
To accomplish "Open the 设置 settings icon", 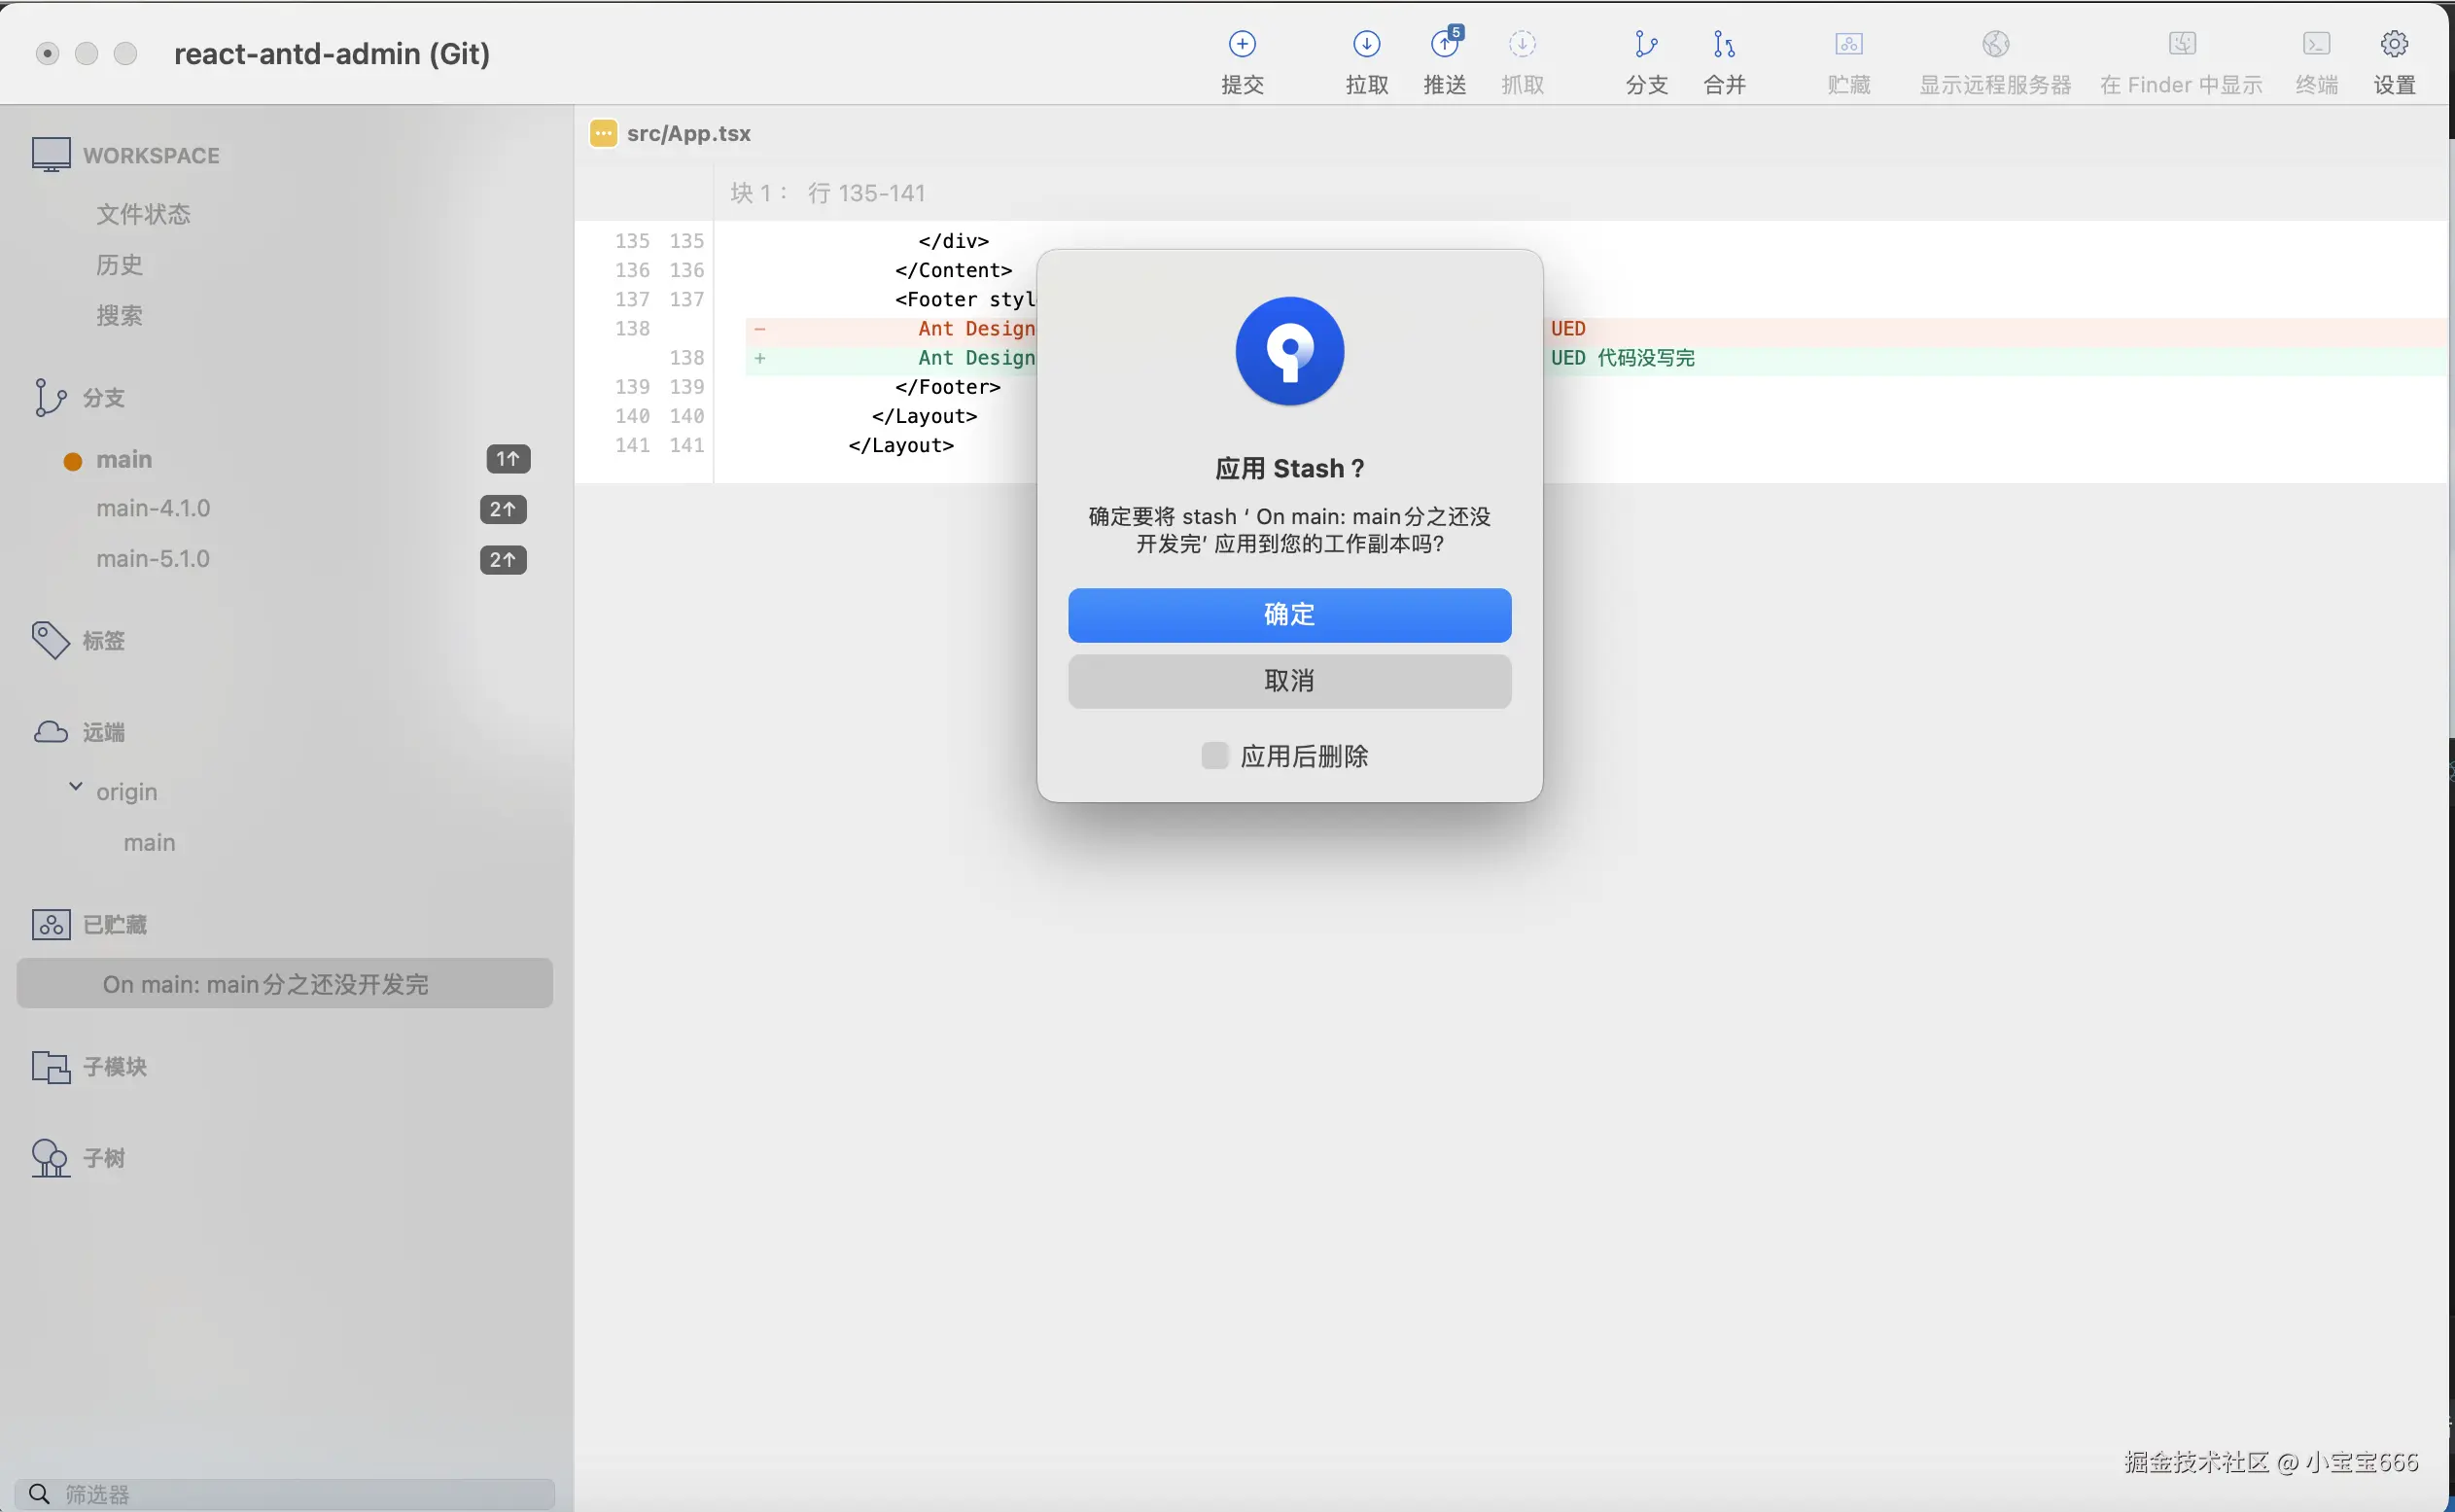I will pos(2395,44).
